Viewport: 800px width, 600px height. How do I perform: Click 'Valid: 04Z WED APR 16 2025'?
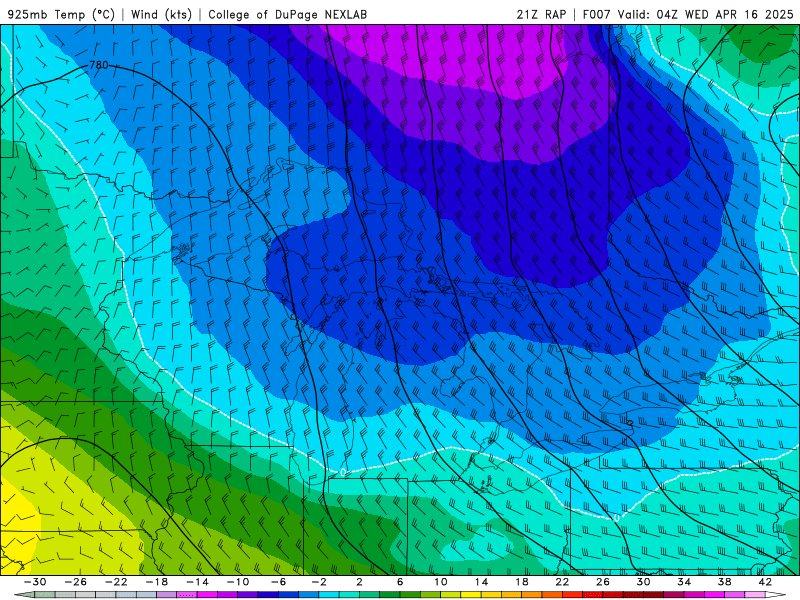click(x=706, y=14)
